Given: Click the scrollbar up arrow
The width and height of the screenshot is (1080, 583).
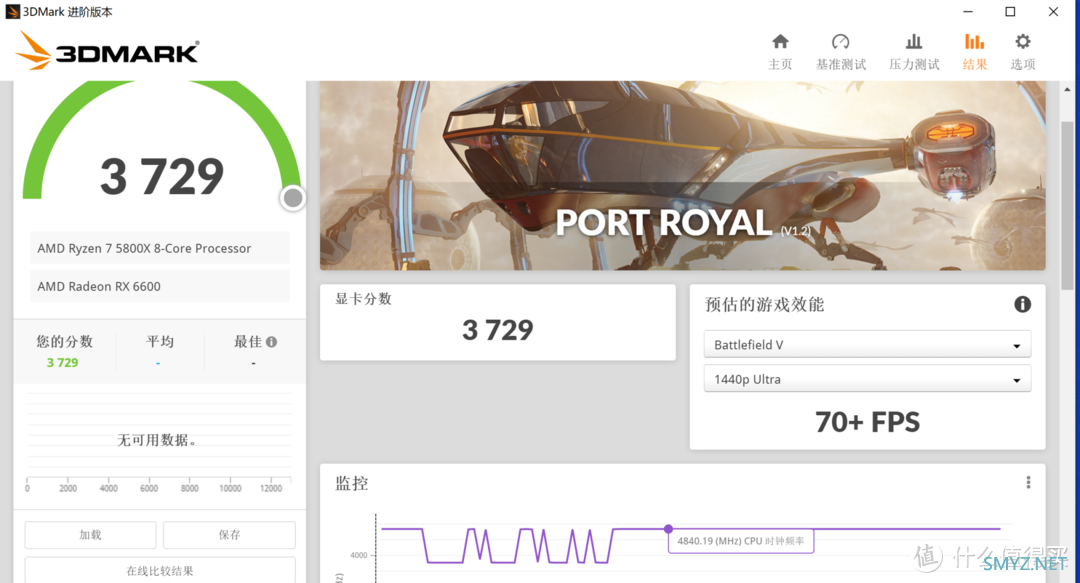Looking at the screenshot, I should (x=1067, y=90).
